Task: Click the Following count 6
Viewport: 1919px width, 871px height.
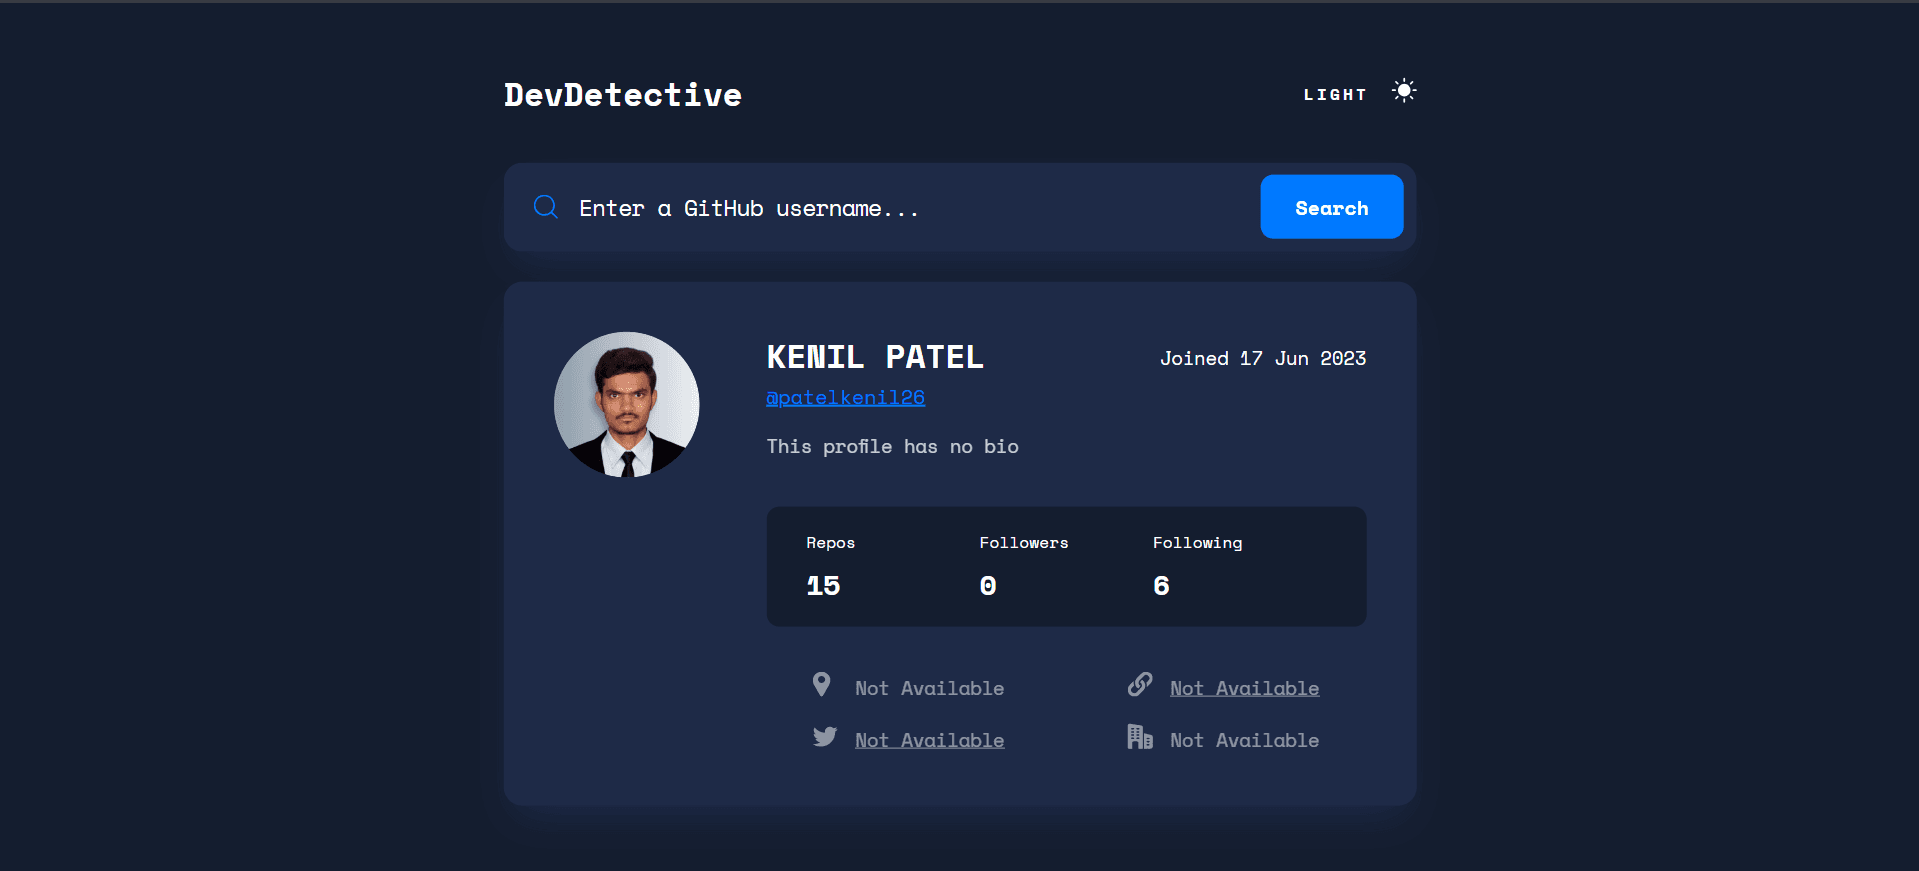Action: click(1161, 586)
